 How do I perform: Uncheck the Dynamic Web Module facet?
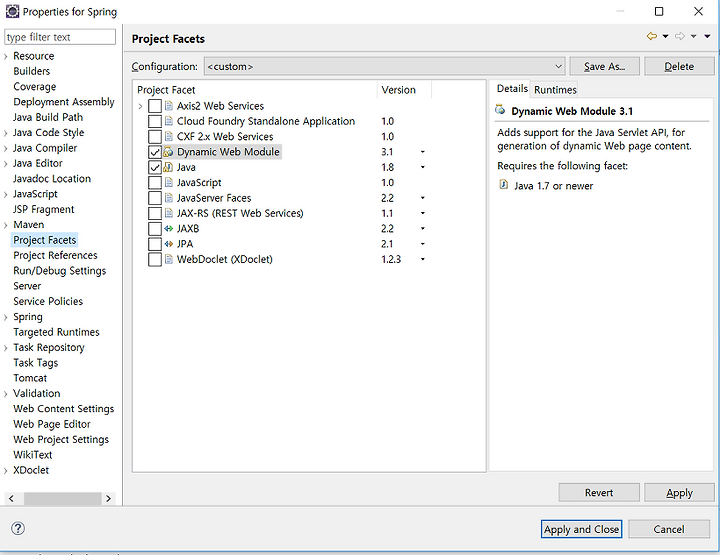point(155,152)
